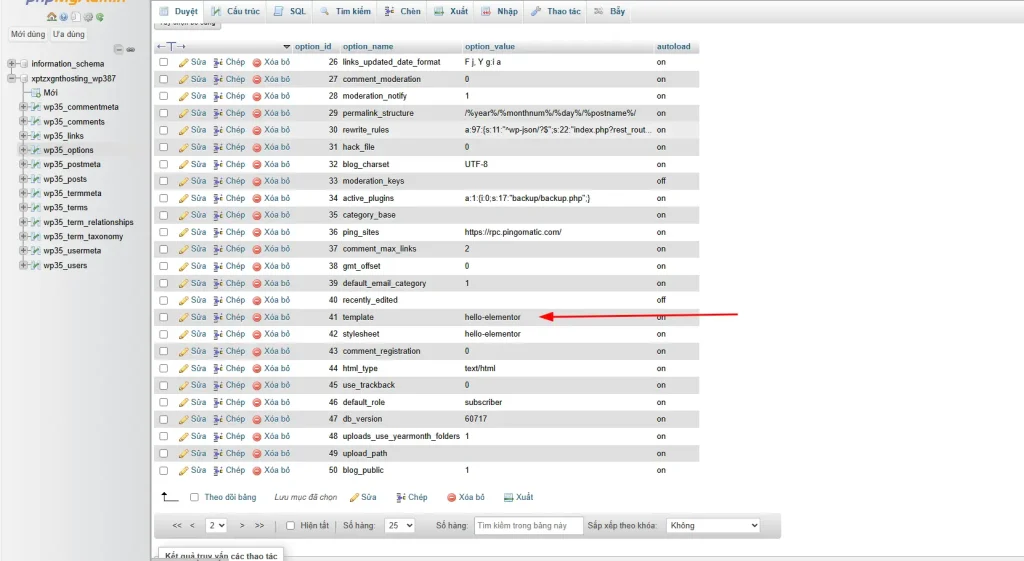The width and height of the screenshot is (1024, 561).
Task: Check the box for links_updated_date_format row
Action: [x=164, y=62]
